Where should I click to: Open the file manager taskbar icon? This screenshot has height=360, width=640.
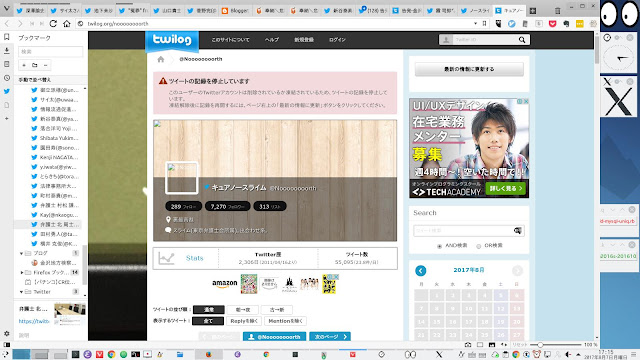point(180,354)
